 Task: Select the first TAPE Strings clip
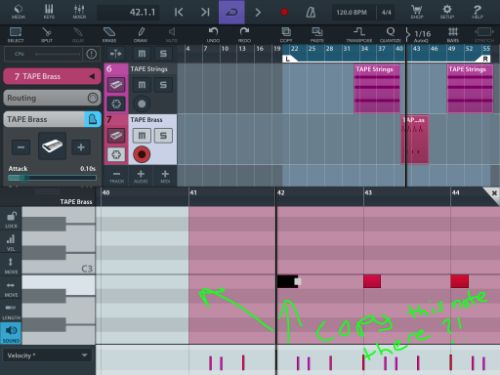(377, 88)
